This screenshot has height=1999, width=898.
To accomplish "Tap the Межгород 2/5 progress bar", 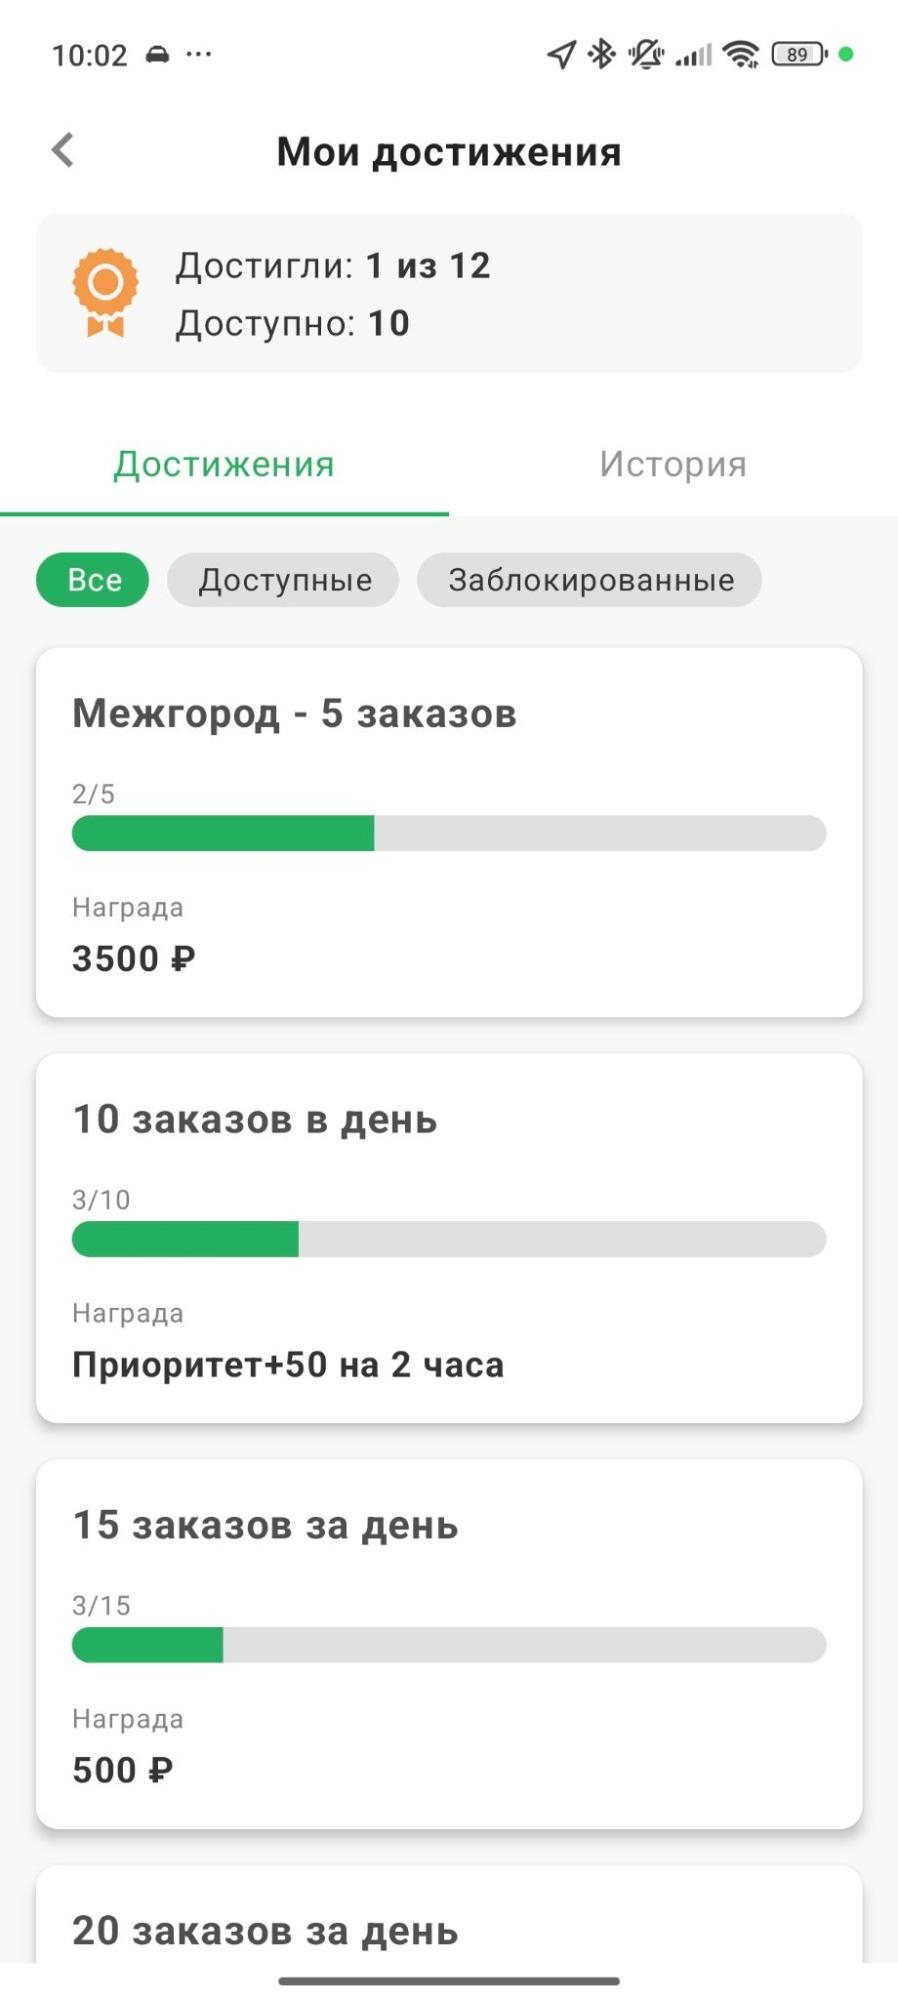I will 449,833.
